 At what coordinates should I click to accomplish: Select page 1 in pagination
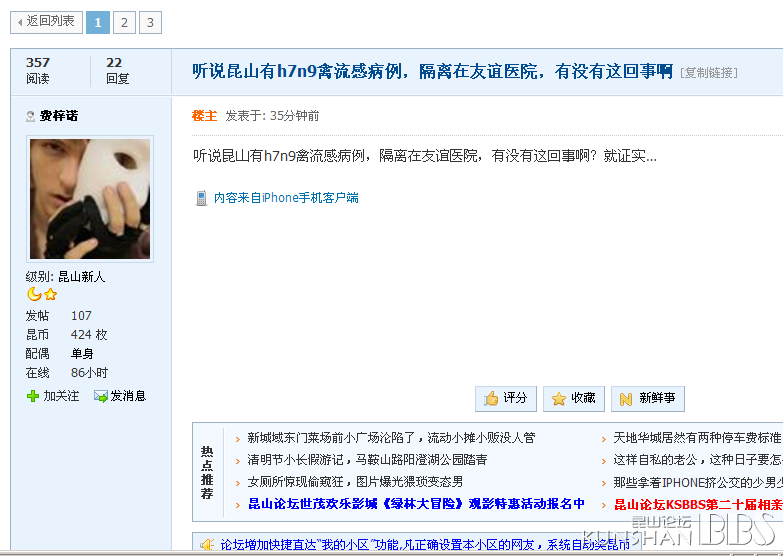tap(98, 22)
